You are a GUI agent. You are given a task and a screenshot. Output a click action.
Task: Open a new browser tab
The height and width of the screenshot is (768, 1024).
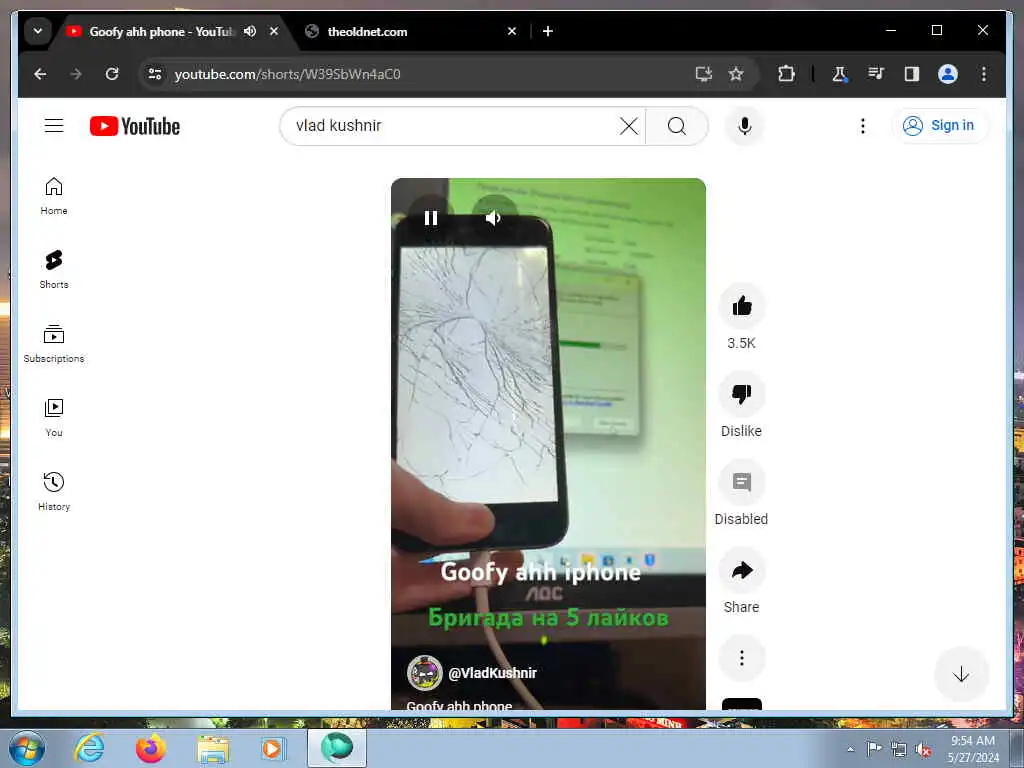coord(548,31)
